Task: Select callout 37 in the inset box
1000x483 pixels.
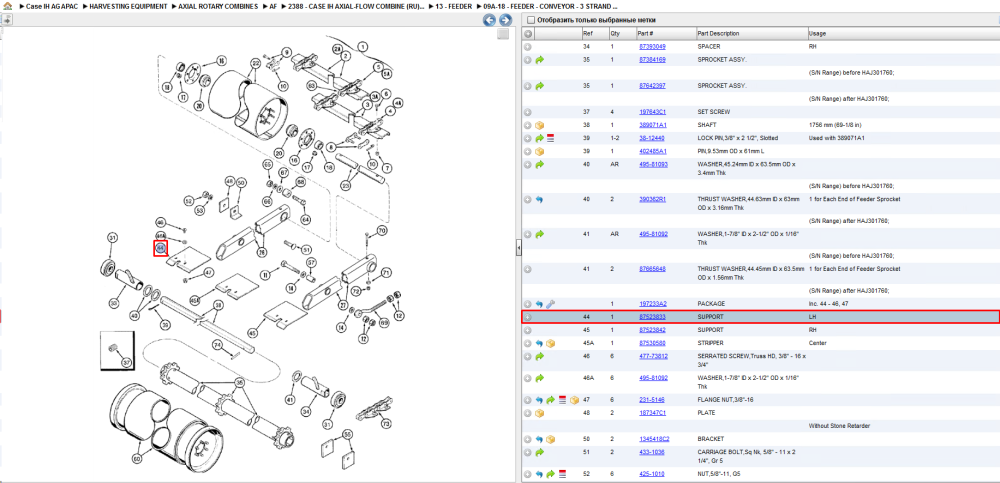Action: (126, 362)
